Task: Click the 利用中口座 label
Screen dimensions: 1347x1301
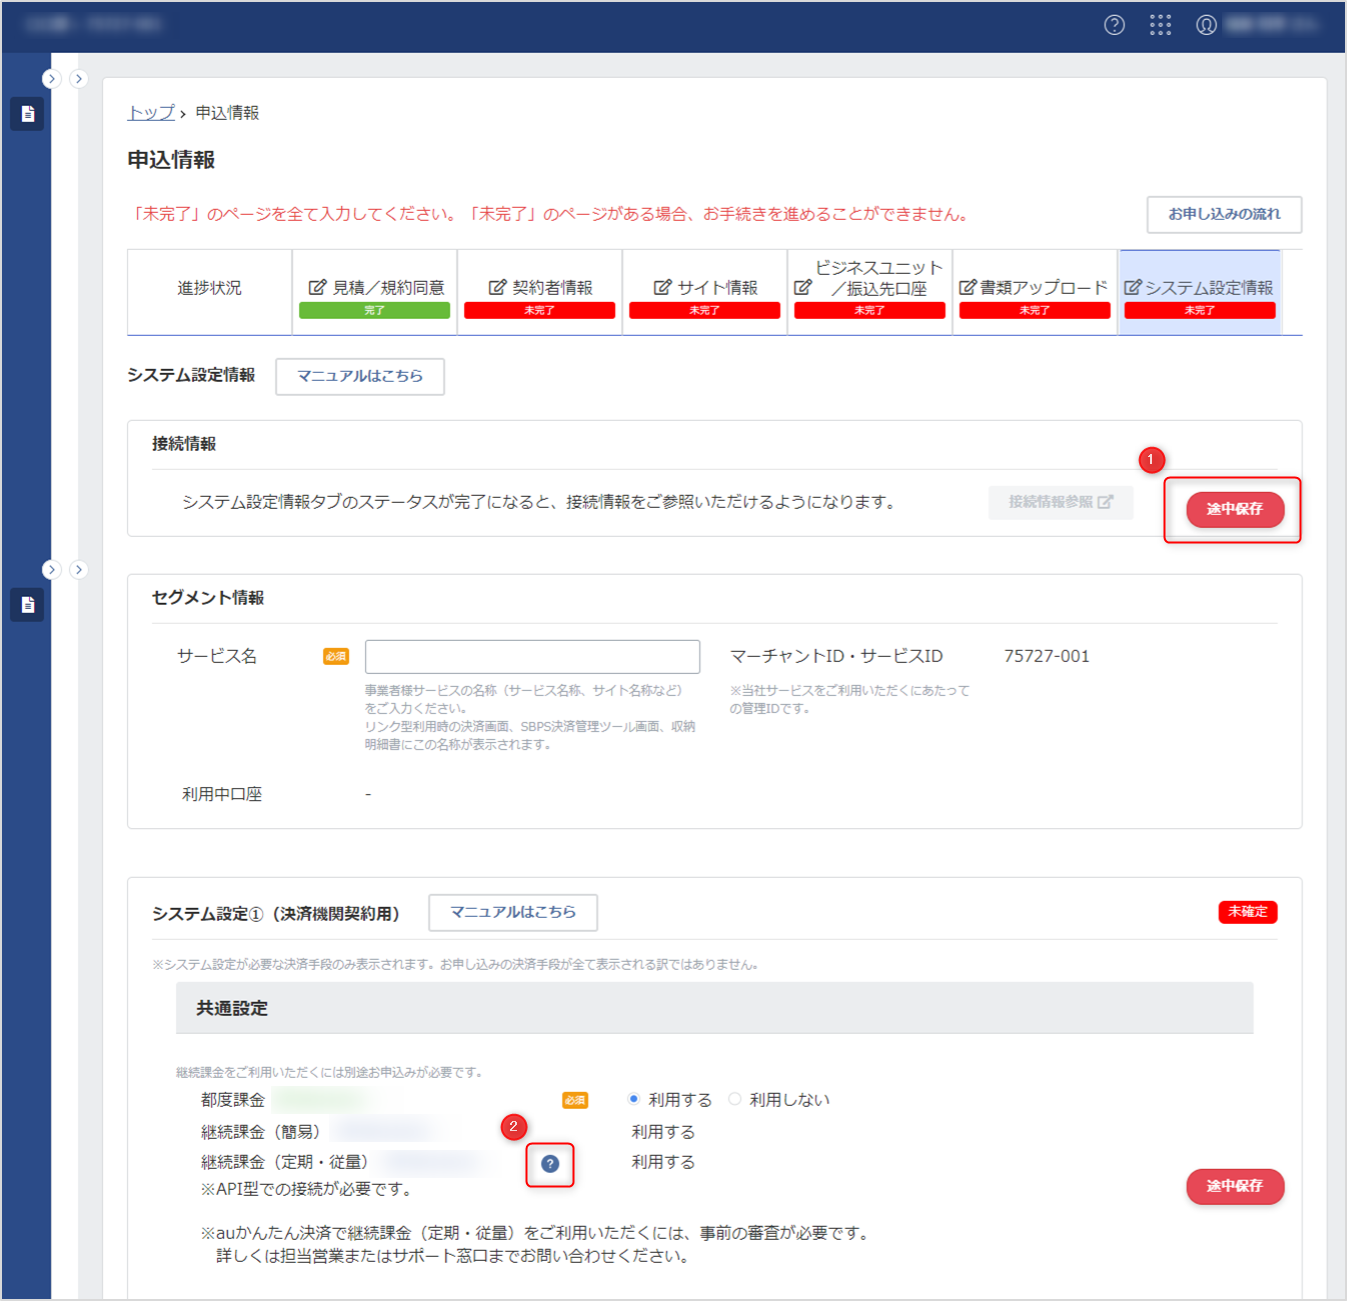Action: click(x=222, y=794)
